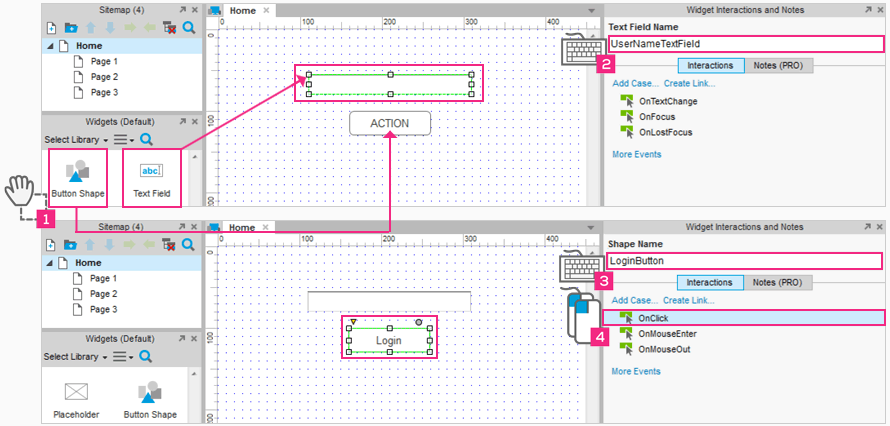The height and width of the screenshot is (426, 890).
Task: Switch to Notes (PRO) tab below UserNameTextField
Action: pyautogui.click(x=778, y=66)
